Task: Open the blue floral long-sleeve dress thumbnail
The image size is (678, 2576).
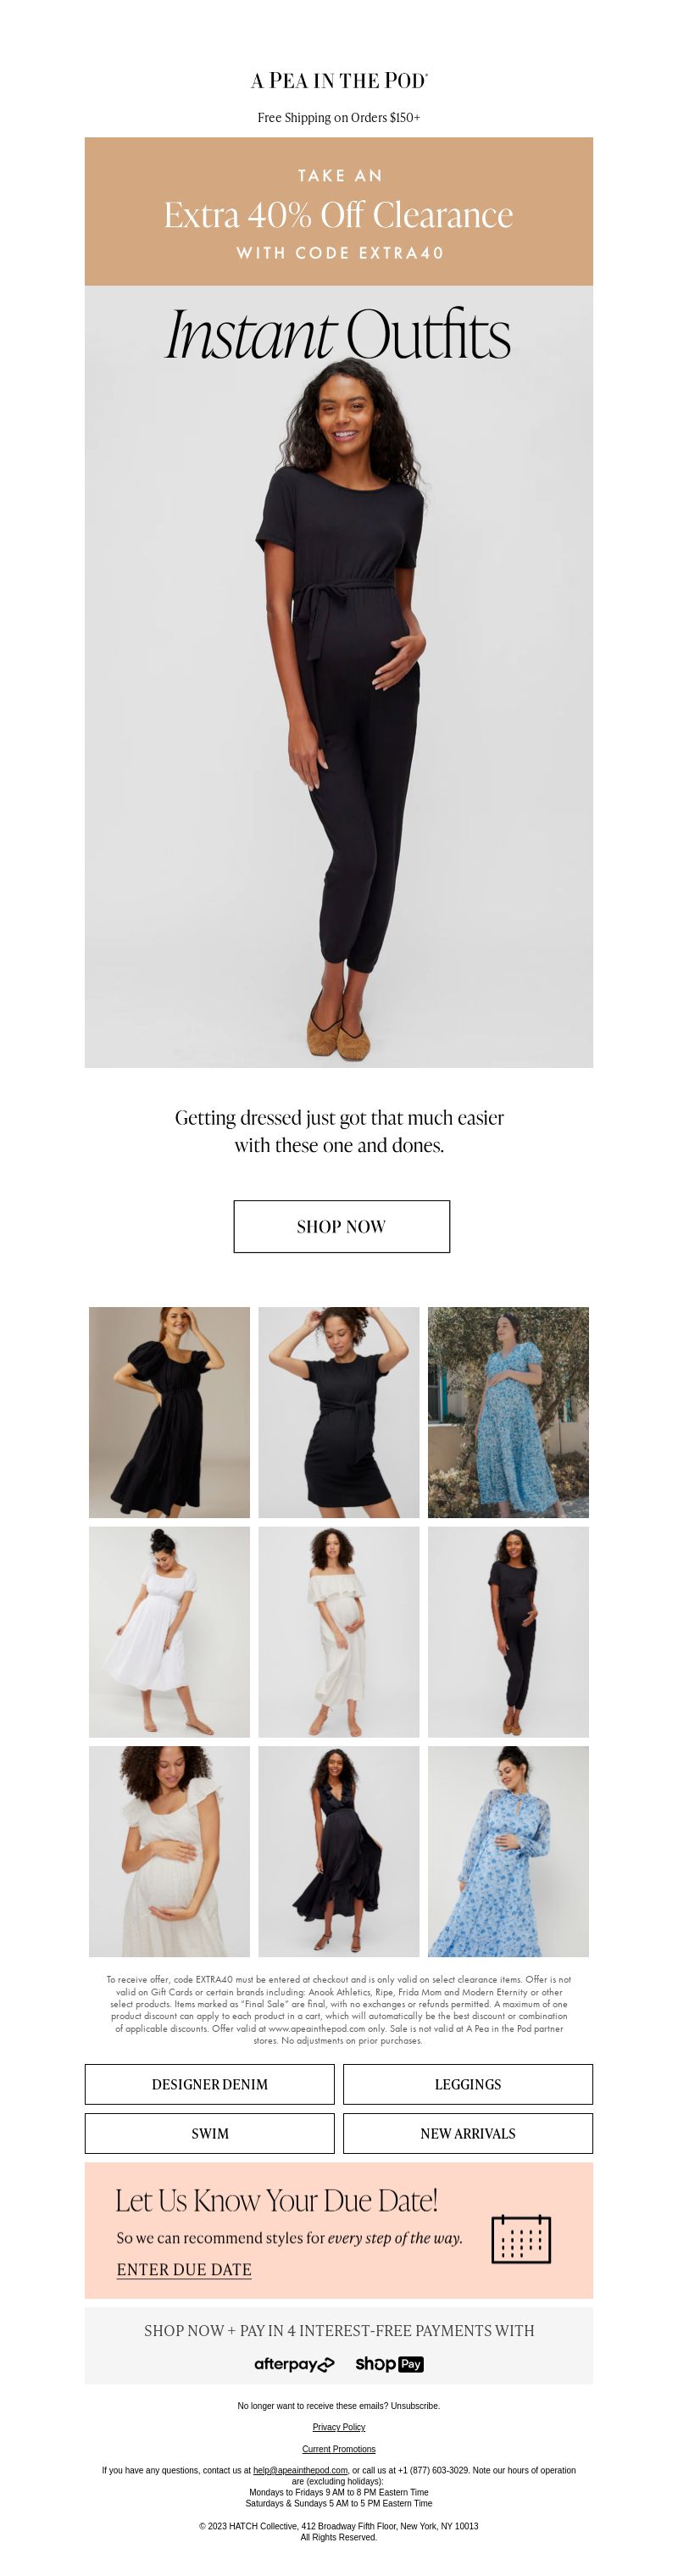Action: [x=508, y=1851]
